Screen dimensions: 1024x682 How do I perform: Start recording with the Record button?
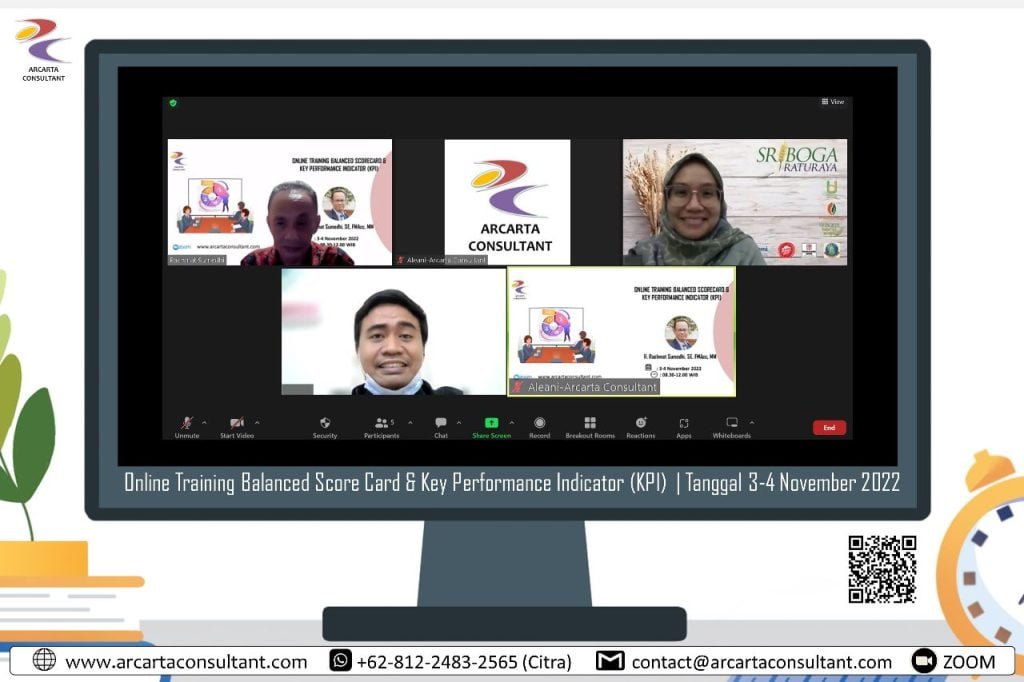click(x=539, y=424)
